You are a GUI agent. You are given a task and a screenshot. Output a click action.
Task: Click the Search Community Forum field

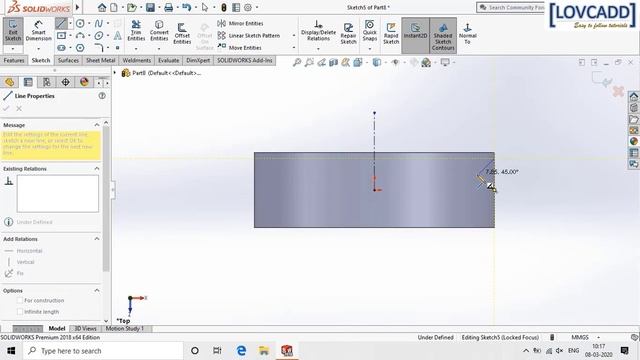[x=511, y=7]
